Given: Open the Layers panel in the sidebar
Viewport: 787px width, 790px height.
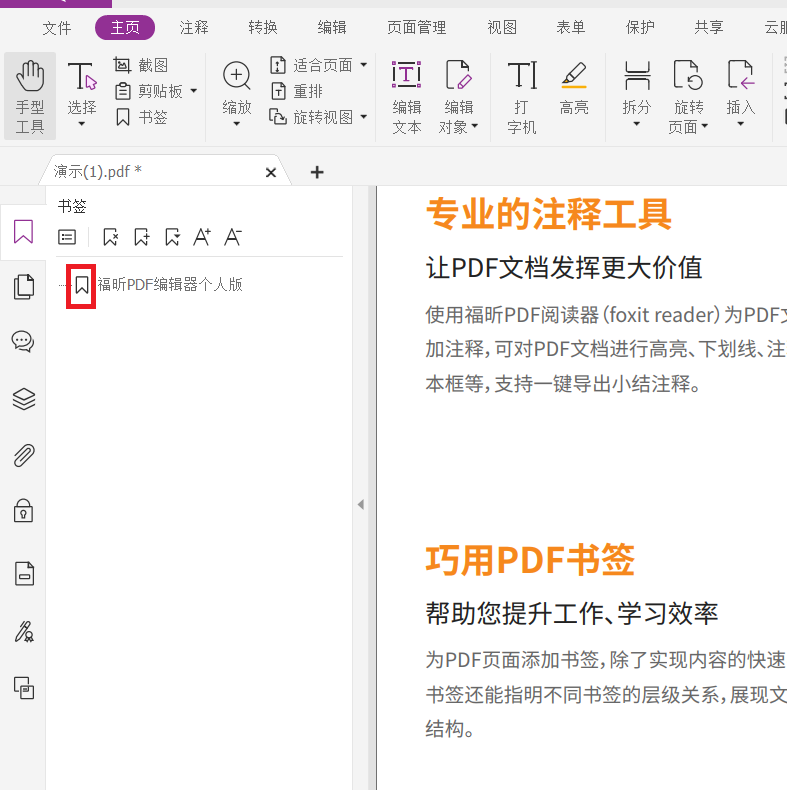Looking at the screenshot, I should click(x=23, y=399).
